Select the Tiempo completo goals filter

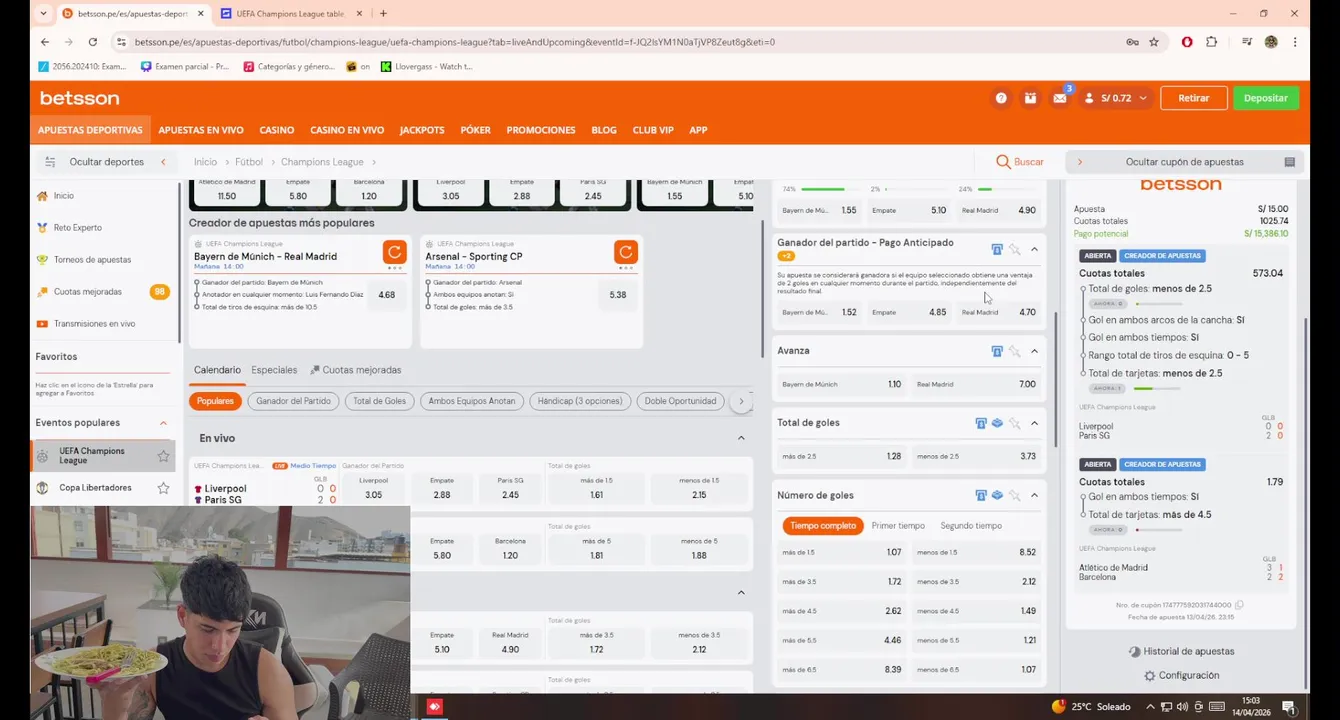[823, 526]
